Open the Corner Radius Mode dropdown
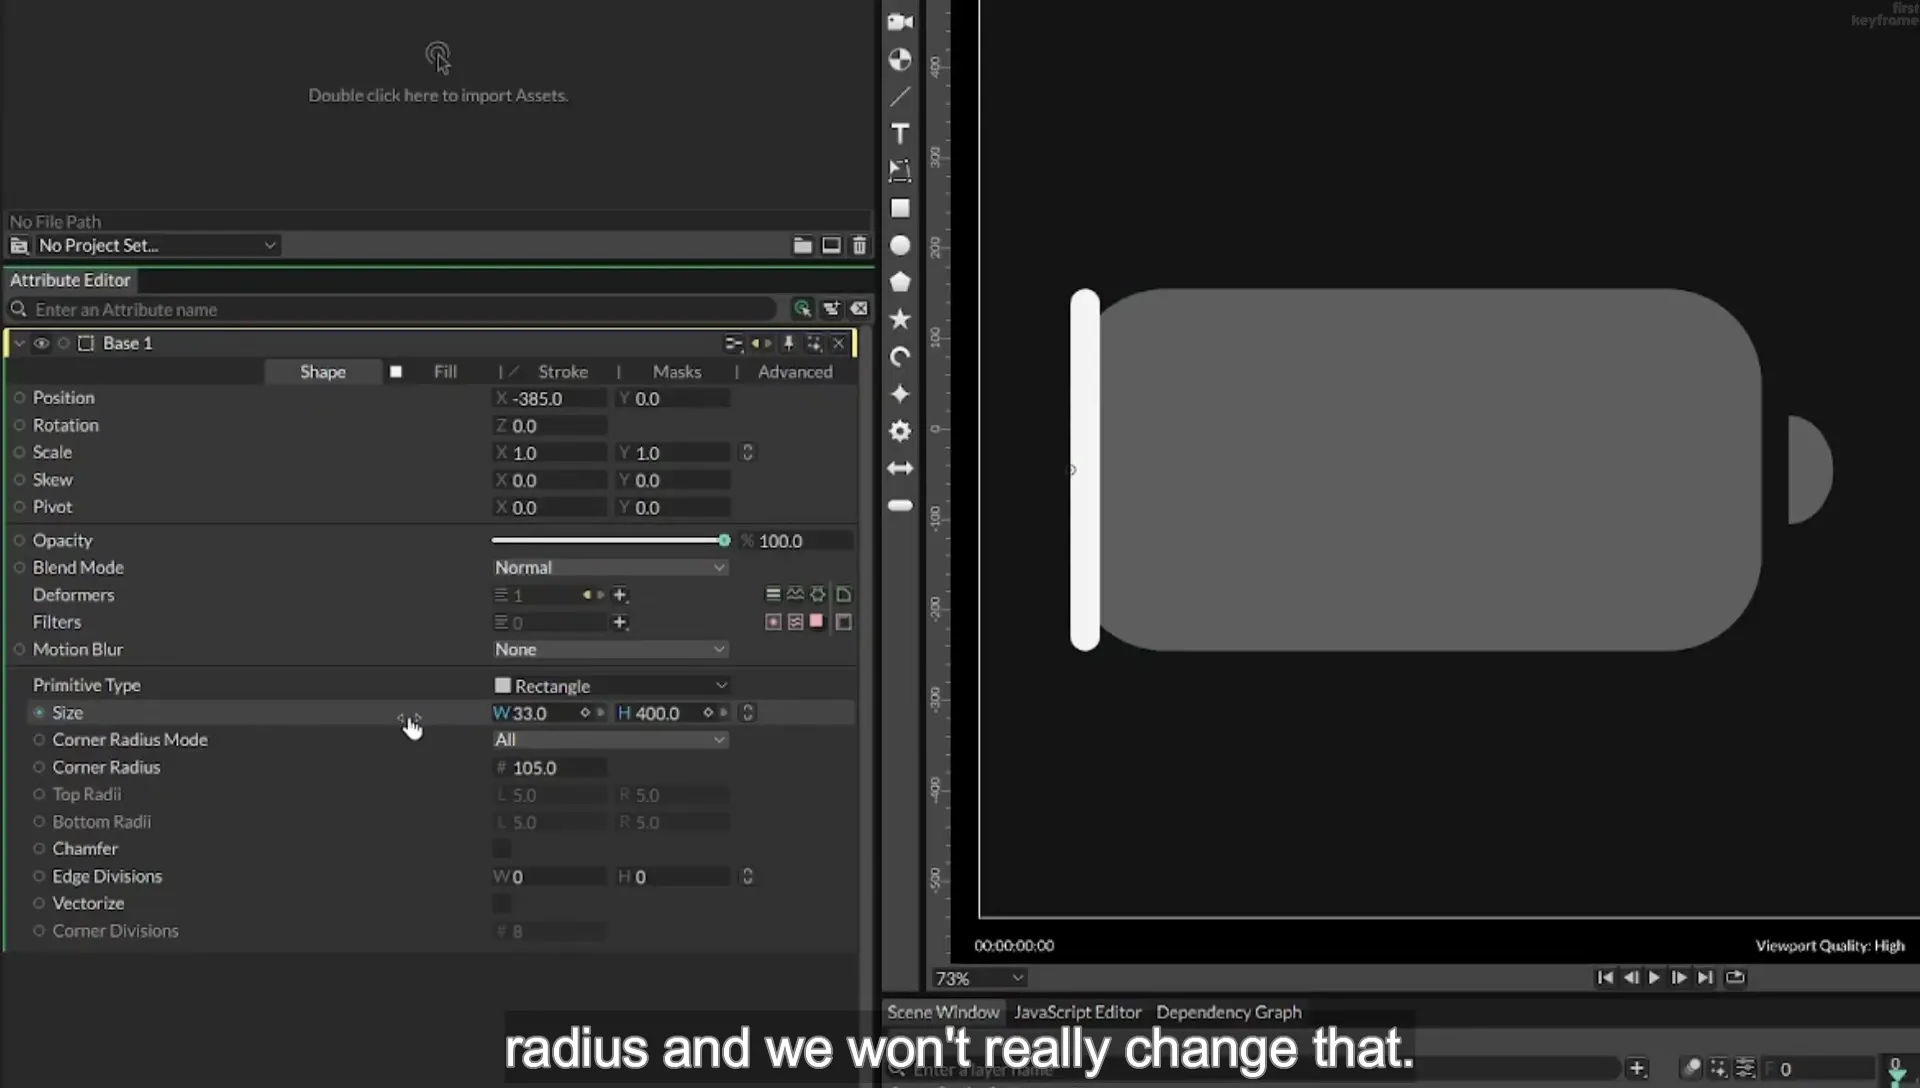The width and height of the screenshot is (1920, 1088). point(610,740)
